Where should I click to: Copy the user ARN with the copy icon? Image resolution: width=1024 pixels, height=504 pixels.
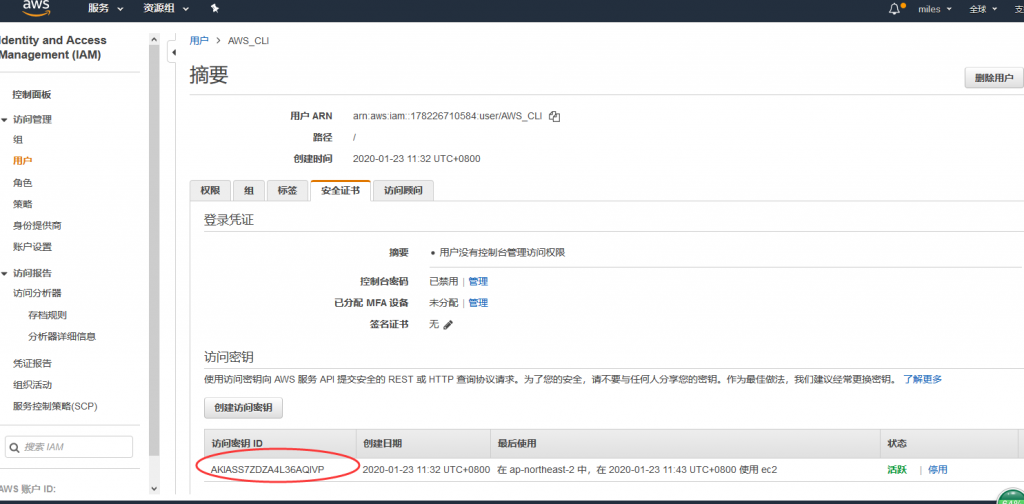point(554,117)
